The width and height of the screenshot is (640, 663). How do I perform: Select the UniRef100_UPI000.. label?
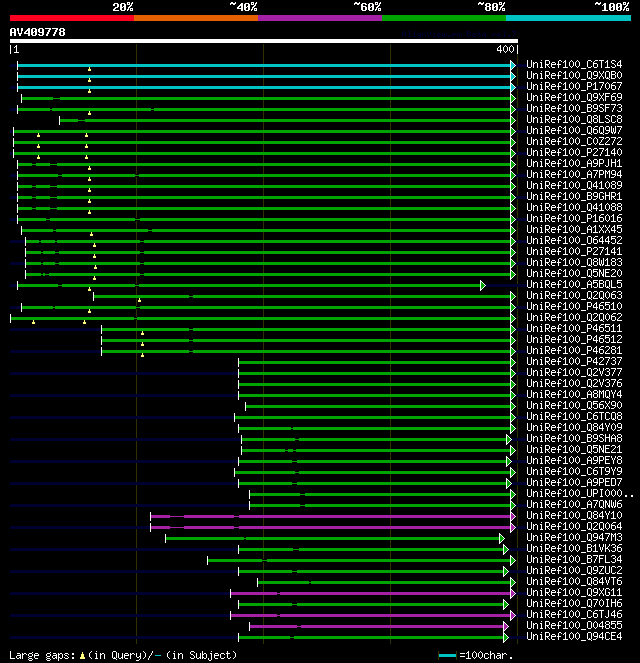(x=580, y=493)
